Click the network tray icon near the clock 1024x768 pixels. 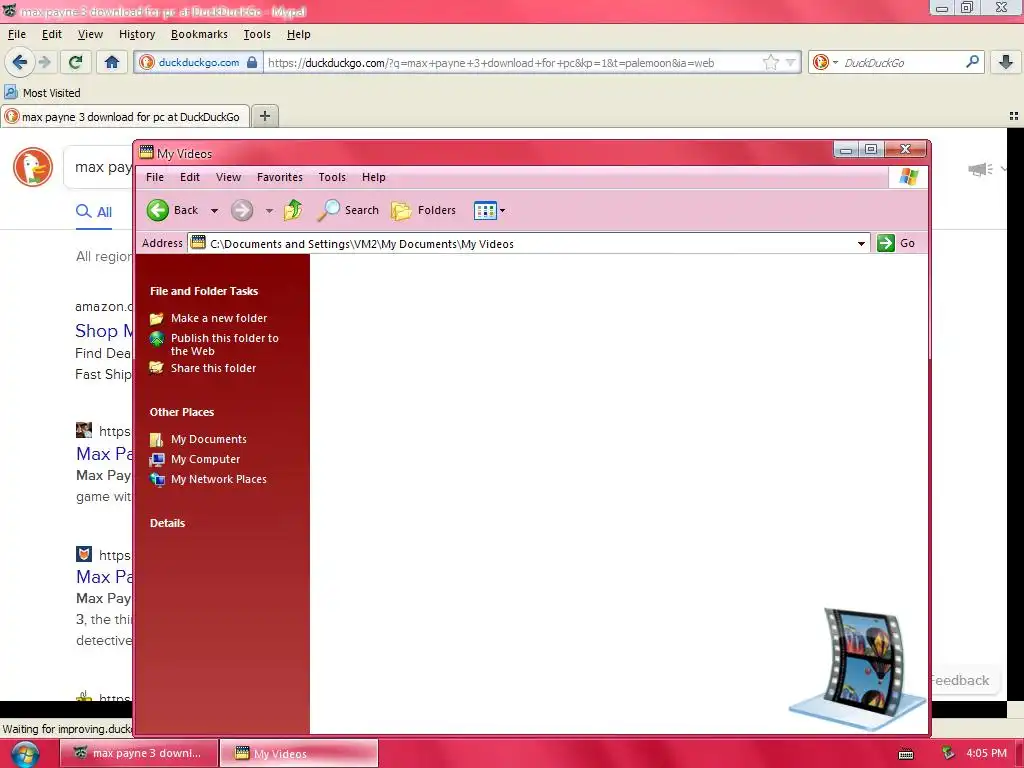949,753
